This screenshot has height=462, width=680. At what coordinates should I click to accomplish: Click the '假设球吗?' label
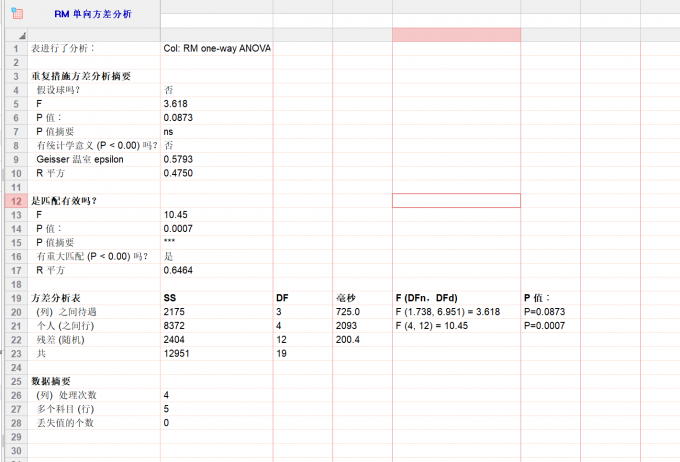[58, 90]
